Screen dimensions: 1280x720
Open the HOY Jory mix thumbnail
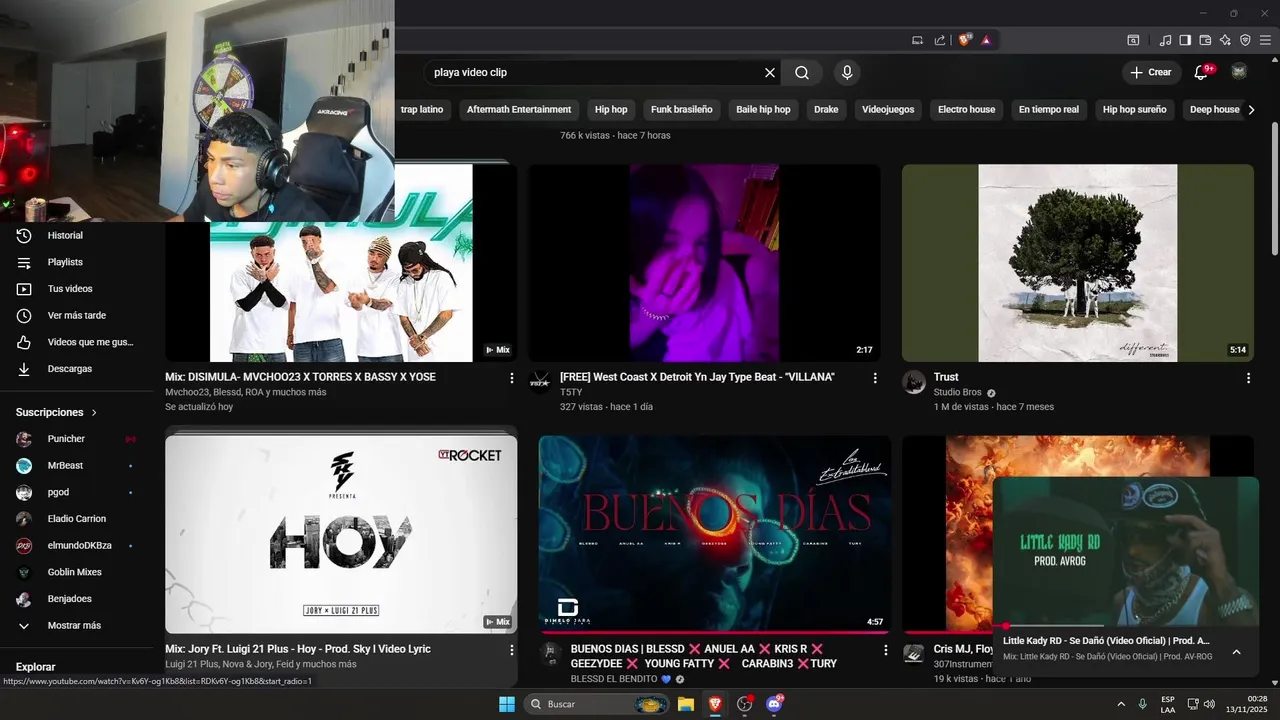tap(341, 534)
